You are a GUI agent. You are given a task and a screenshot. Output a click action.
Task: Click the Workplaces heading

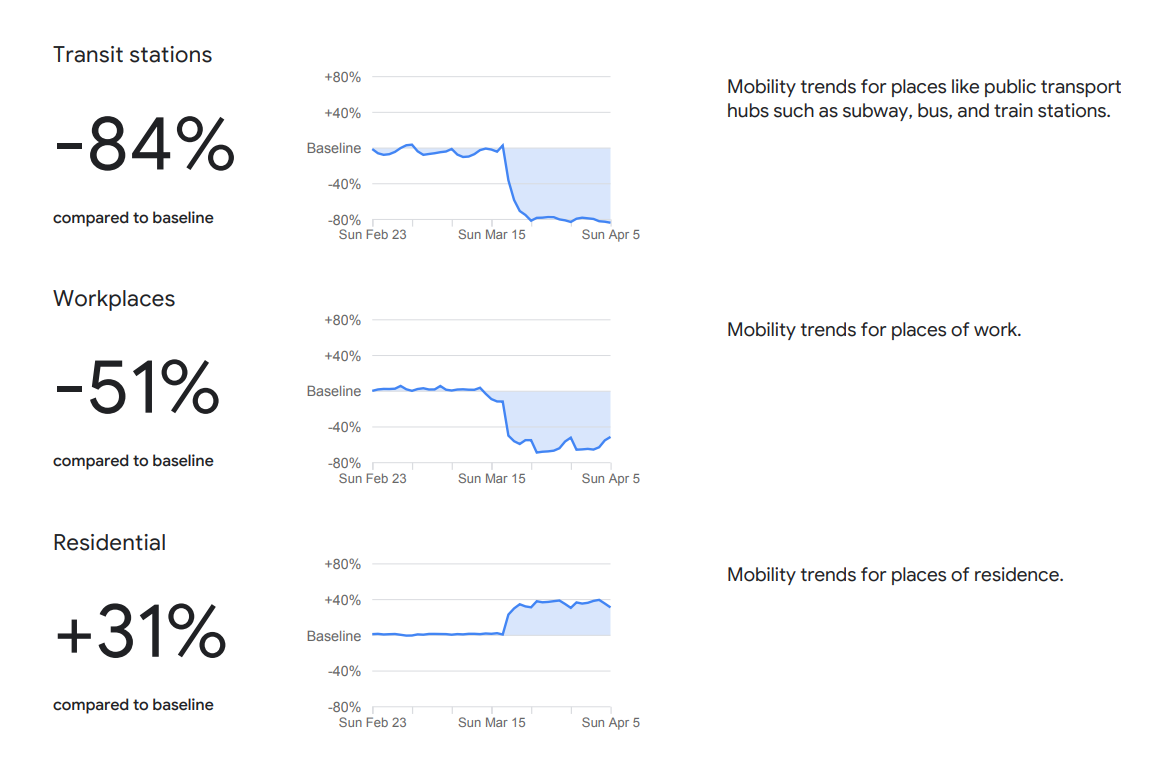[x=114, y=299]
